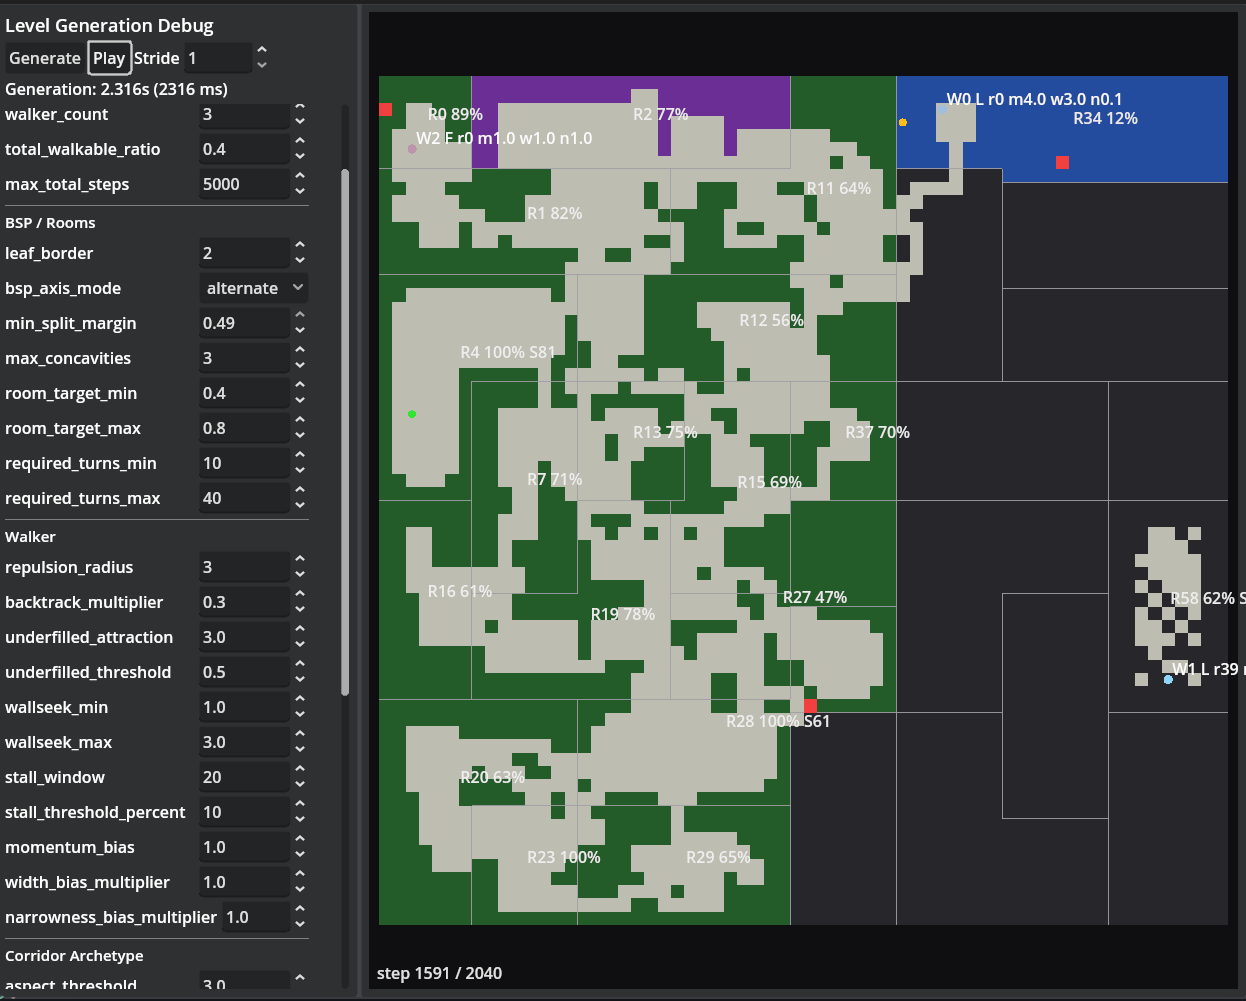Decrease wallseek_max with the down stepper
This screenshot has height=1001, width=1246.
coord(300,748)
